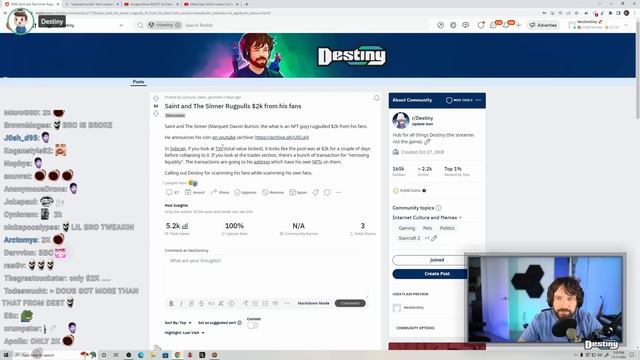Open the post's three-dot overflow menu
Viewport: 640px width, 360px height.
pos(338,192)
